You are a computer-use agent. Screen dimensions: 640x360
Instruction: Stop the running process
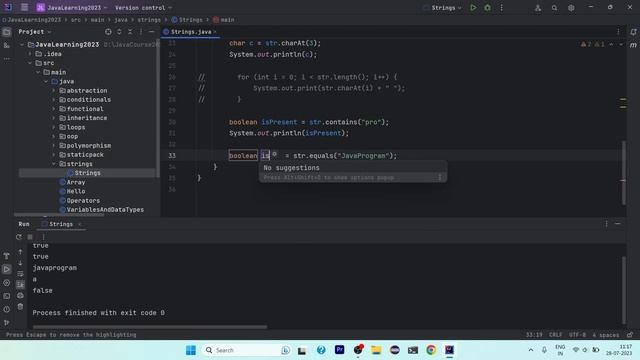[x=30, y=237]
